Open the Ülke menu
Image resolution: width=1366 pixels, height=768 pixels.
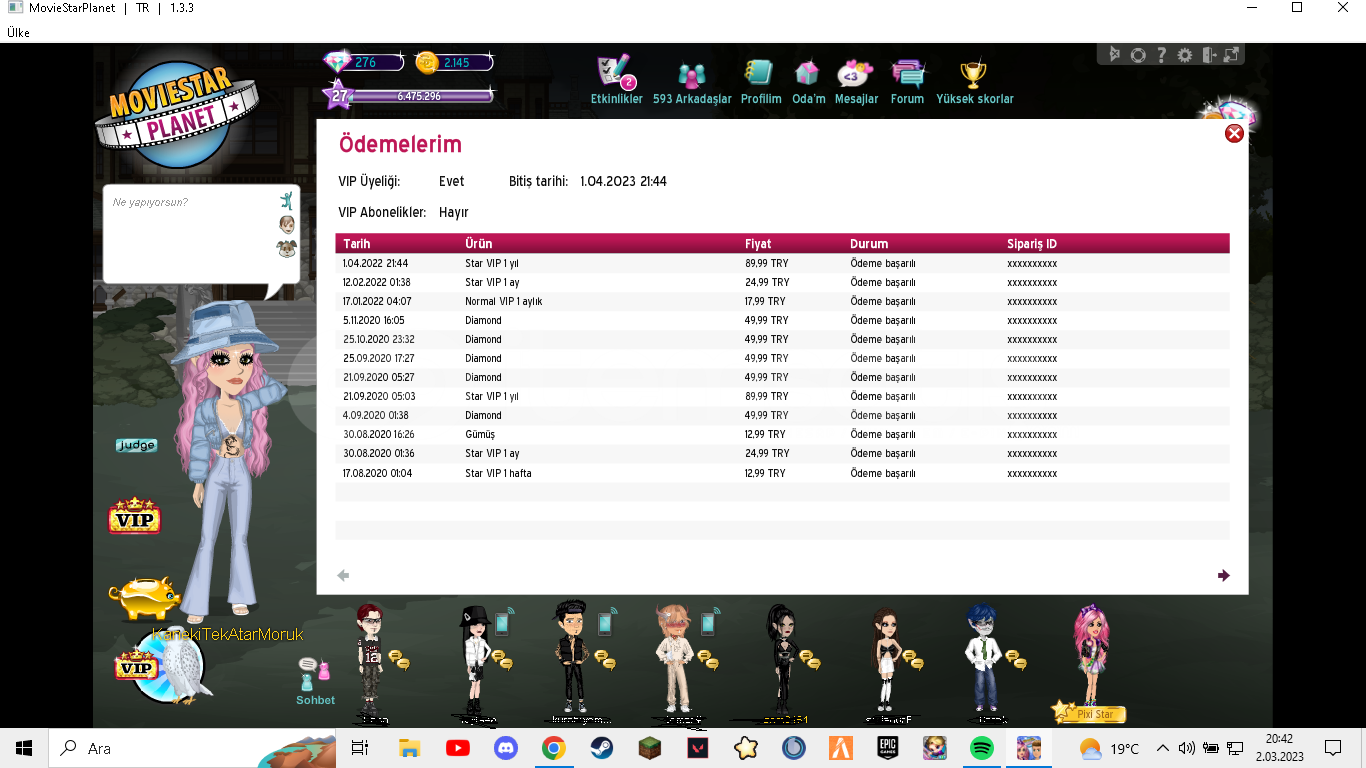point(18,33)
